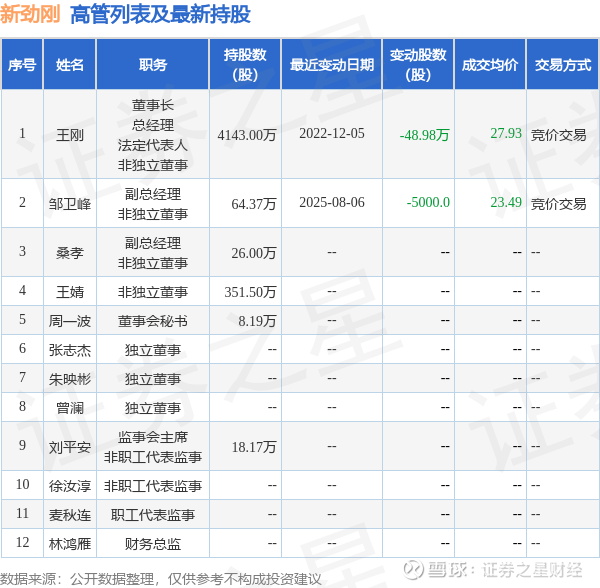This screenshot has width=600, height=588.
Task: Click the 变动股数(股) column header
Action: pos(418,65)
